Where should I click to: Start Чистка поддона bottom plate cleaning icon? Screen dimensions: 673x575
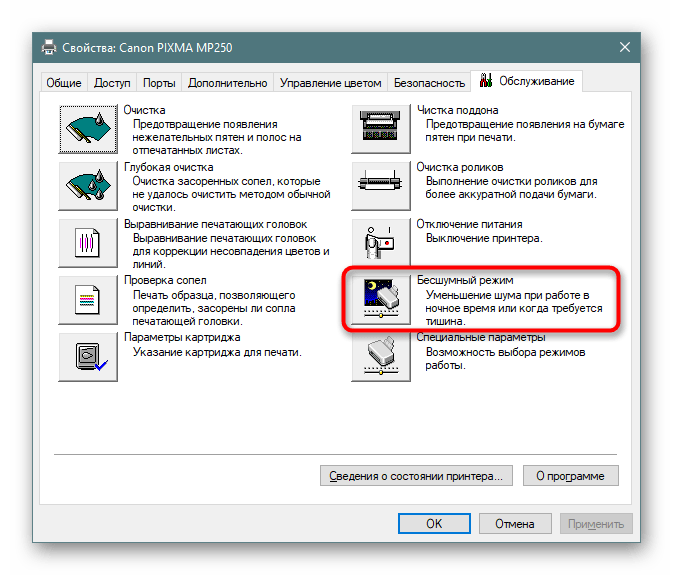click(x=381, y=129)
